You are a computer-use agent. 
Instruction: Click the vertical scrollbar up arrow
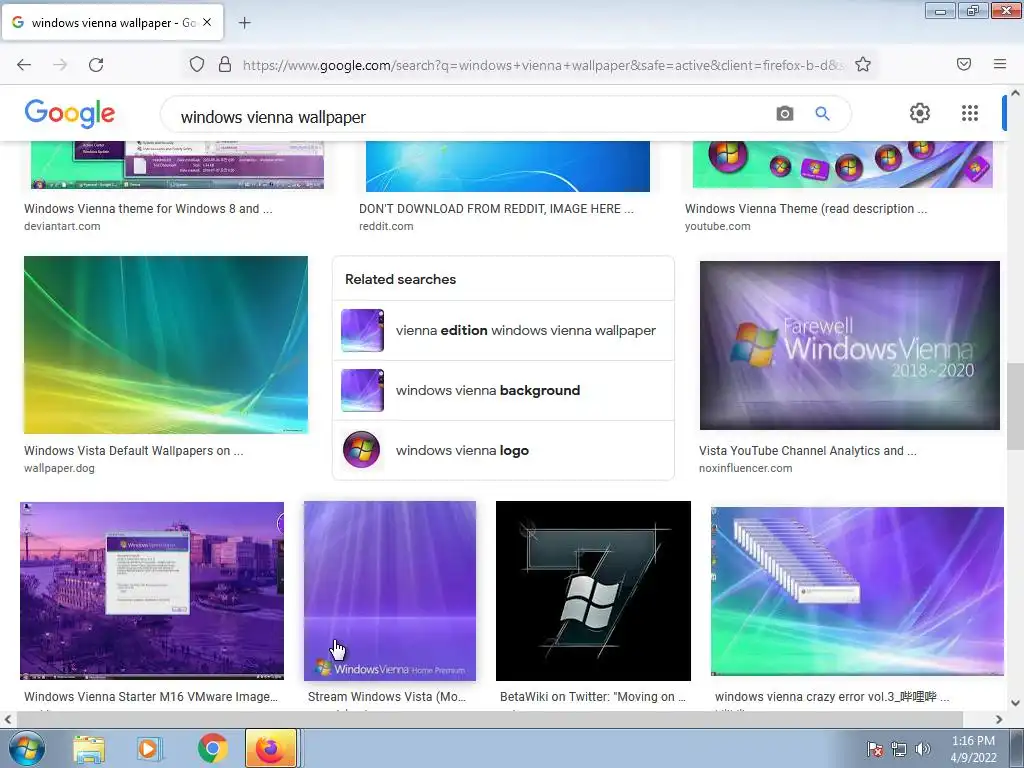click(1016, 93)
